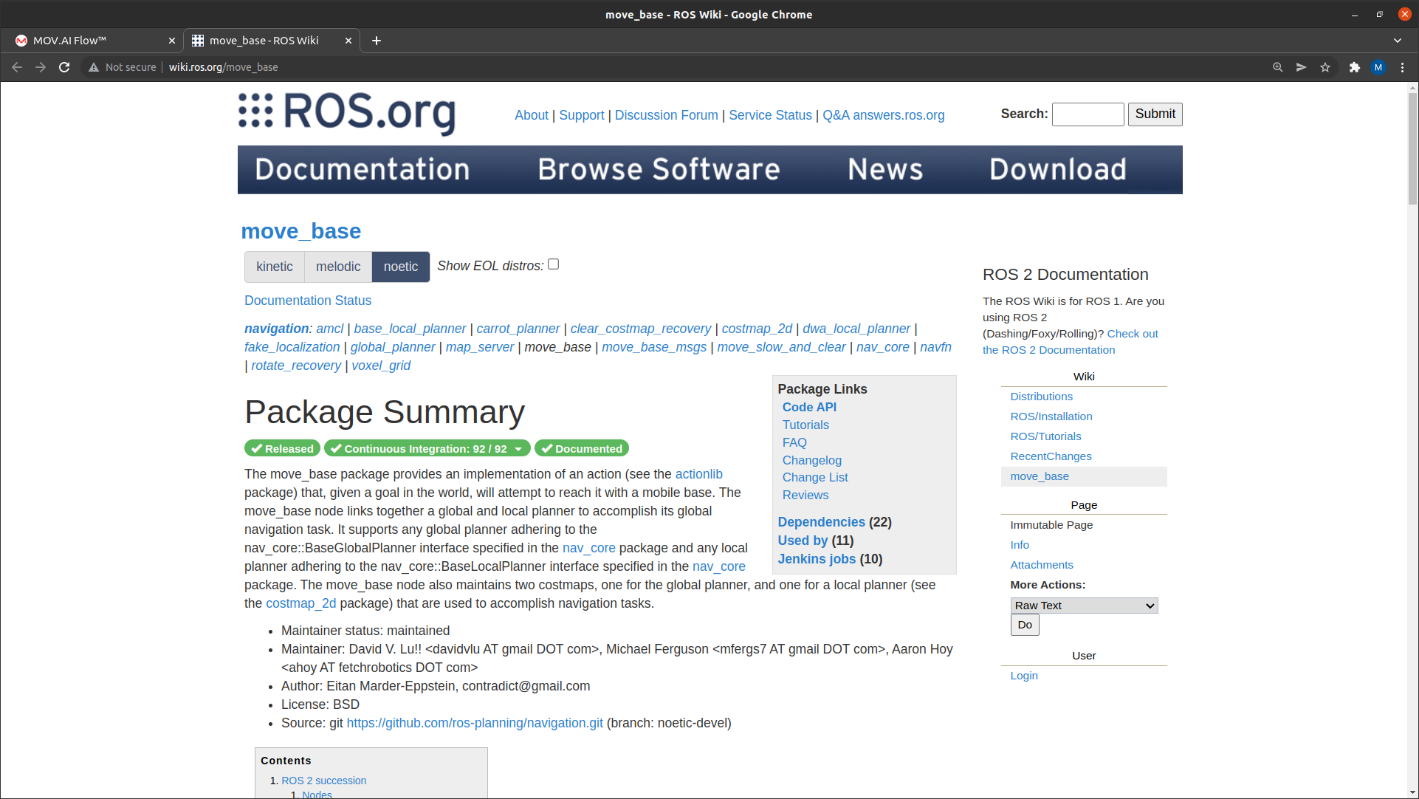Open the Changelog link
The height and width of the screenshot is (799, 1419).
812,460
